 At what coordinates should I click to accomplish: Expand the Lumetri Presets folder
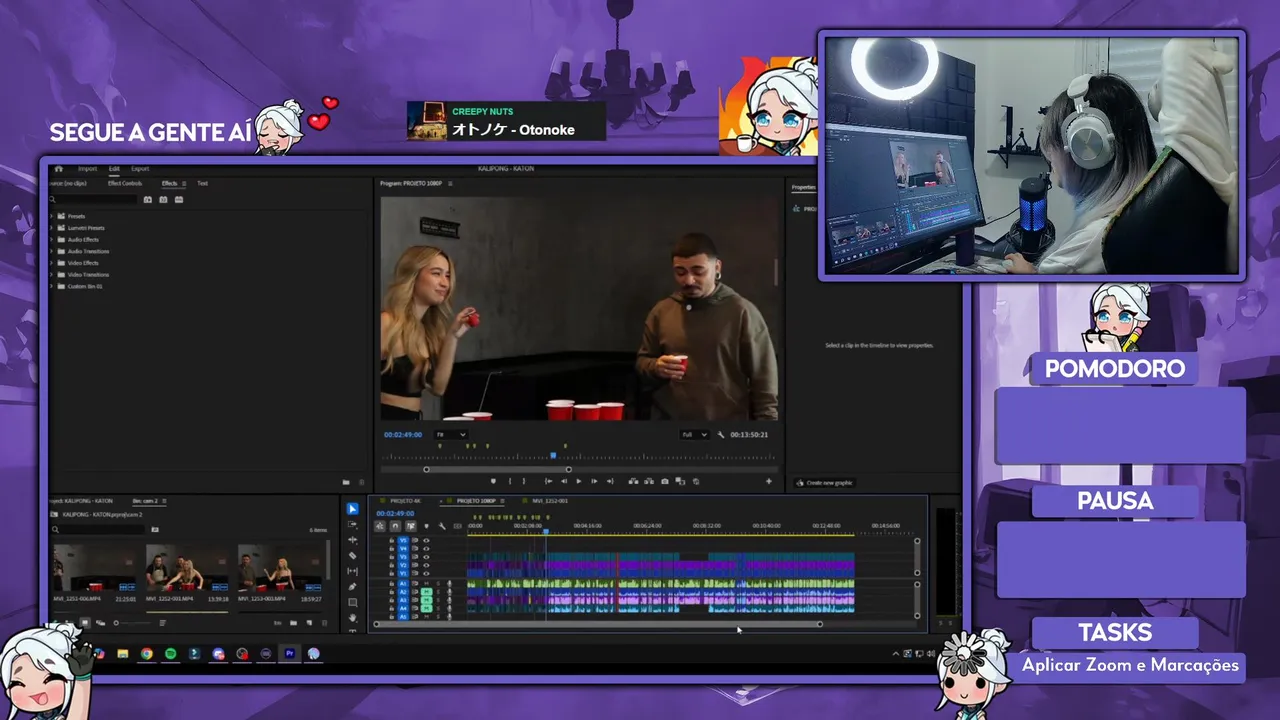click(x=51, y=228)
